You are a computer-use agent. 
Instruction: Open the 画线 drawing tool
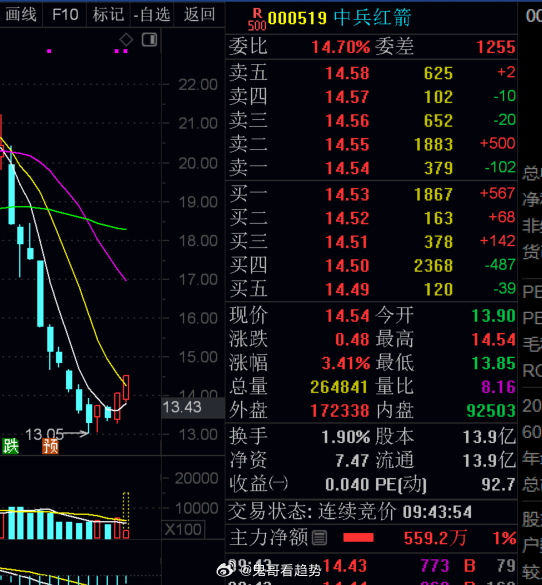21,15
